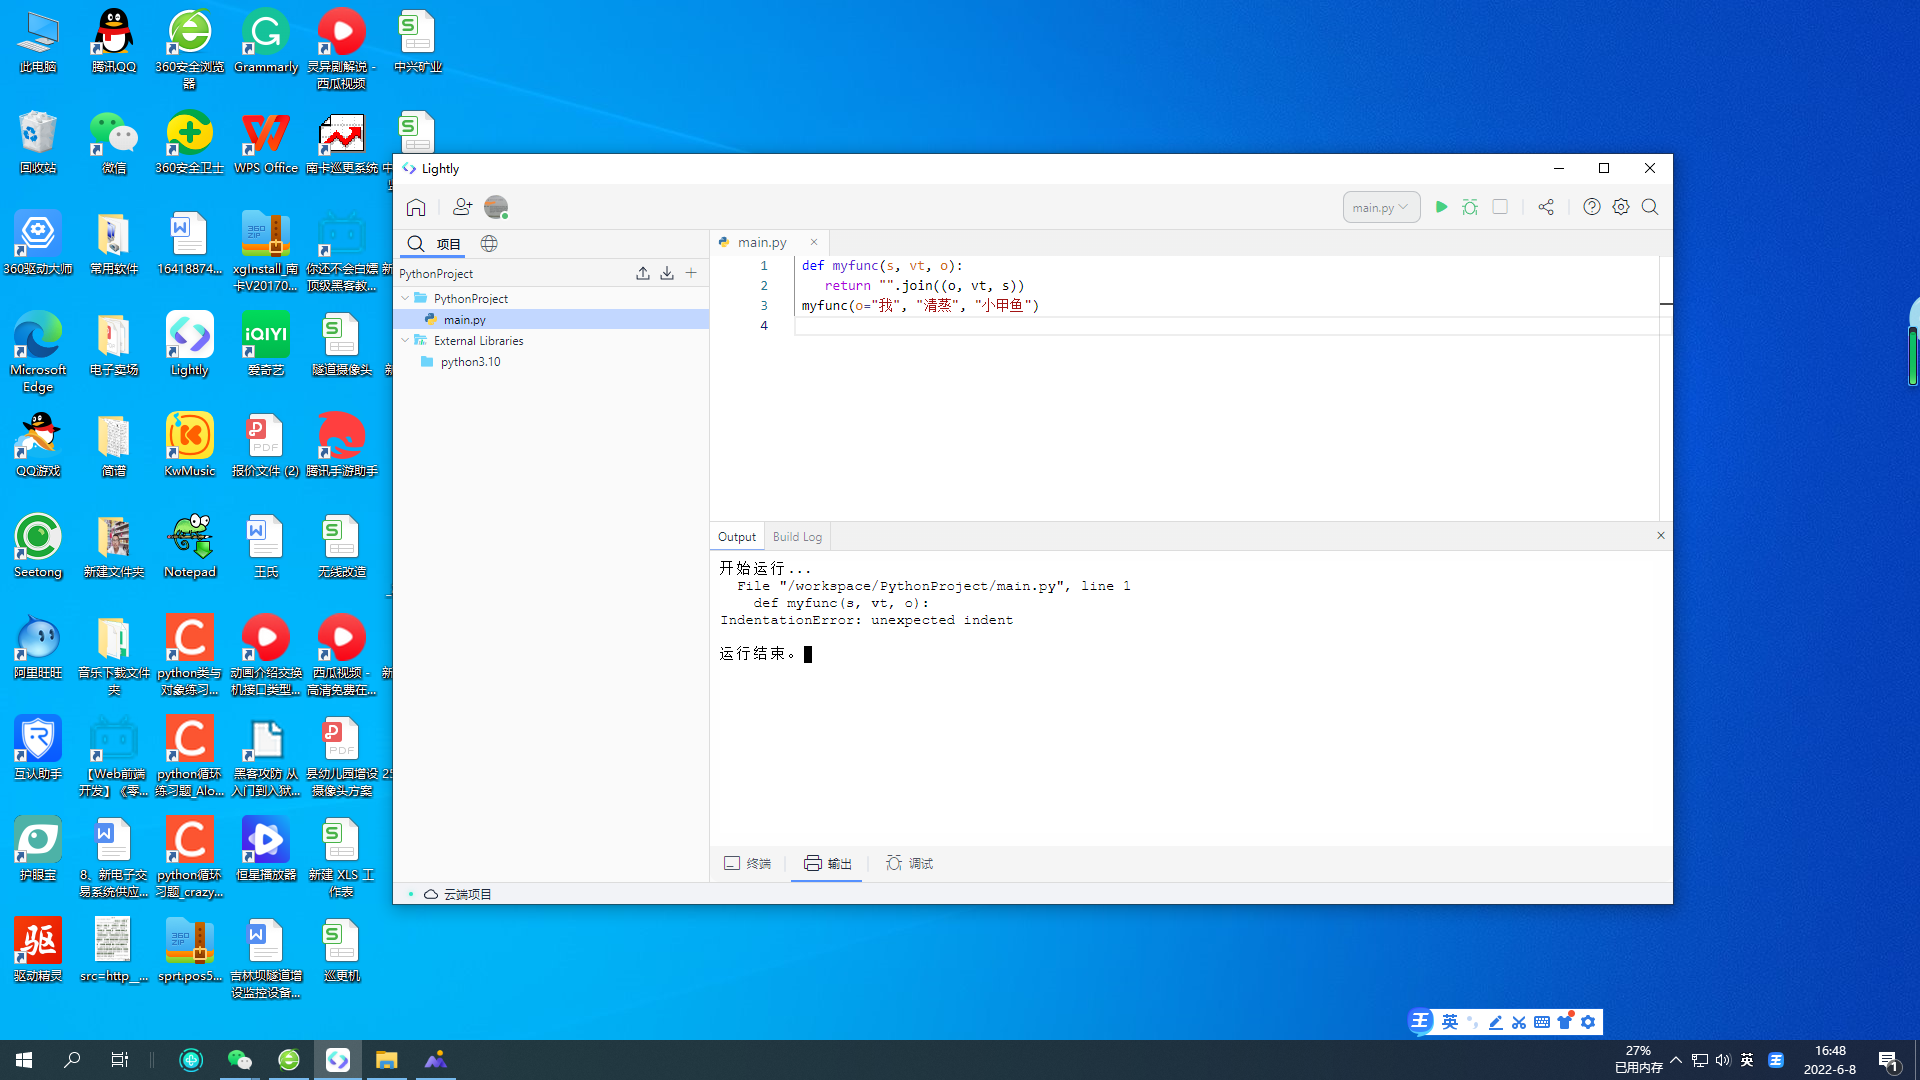This screenshot has width=1920, height=1080.
Task: Open WeChat from the taskbar
Action: 239,1060
